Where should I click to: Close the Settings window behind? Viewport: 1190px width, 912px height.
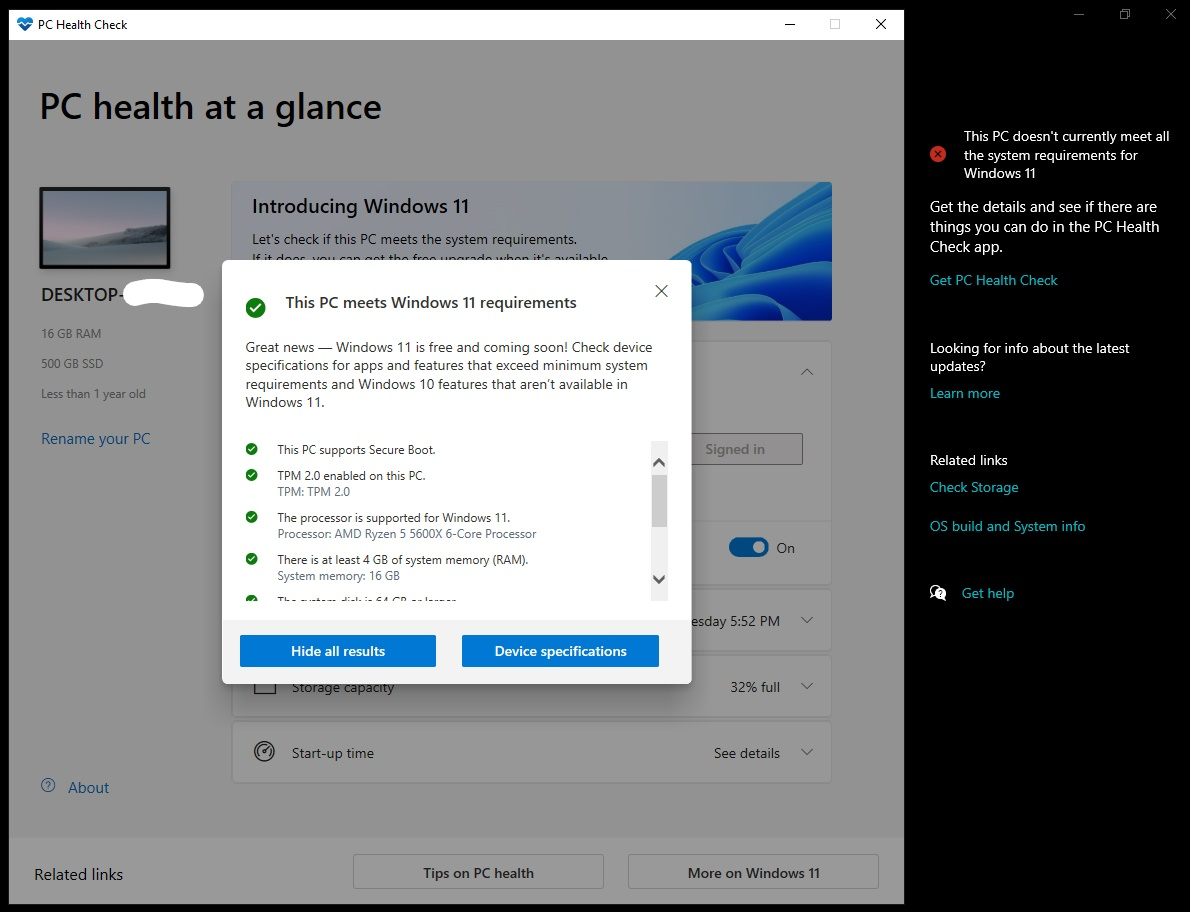(1170, 14)
